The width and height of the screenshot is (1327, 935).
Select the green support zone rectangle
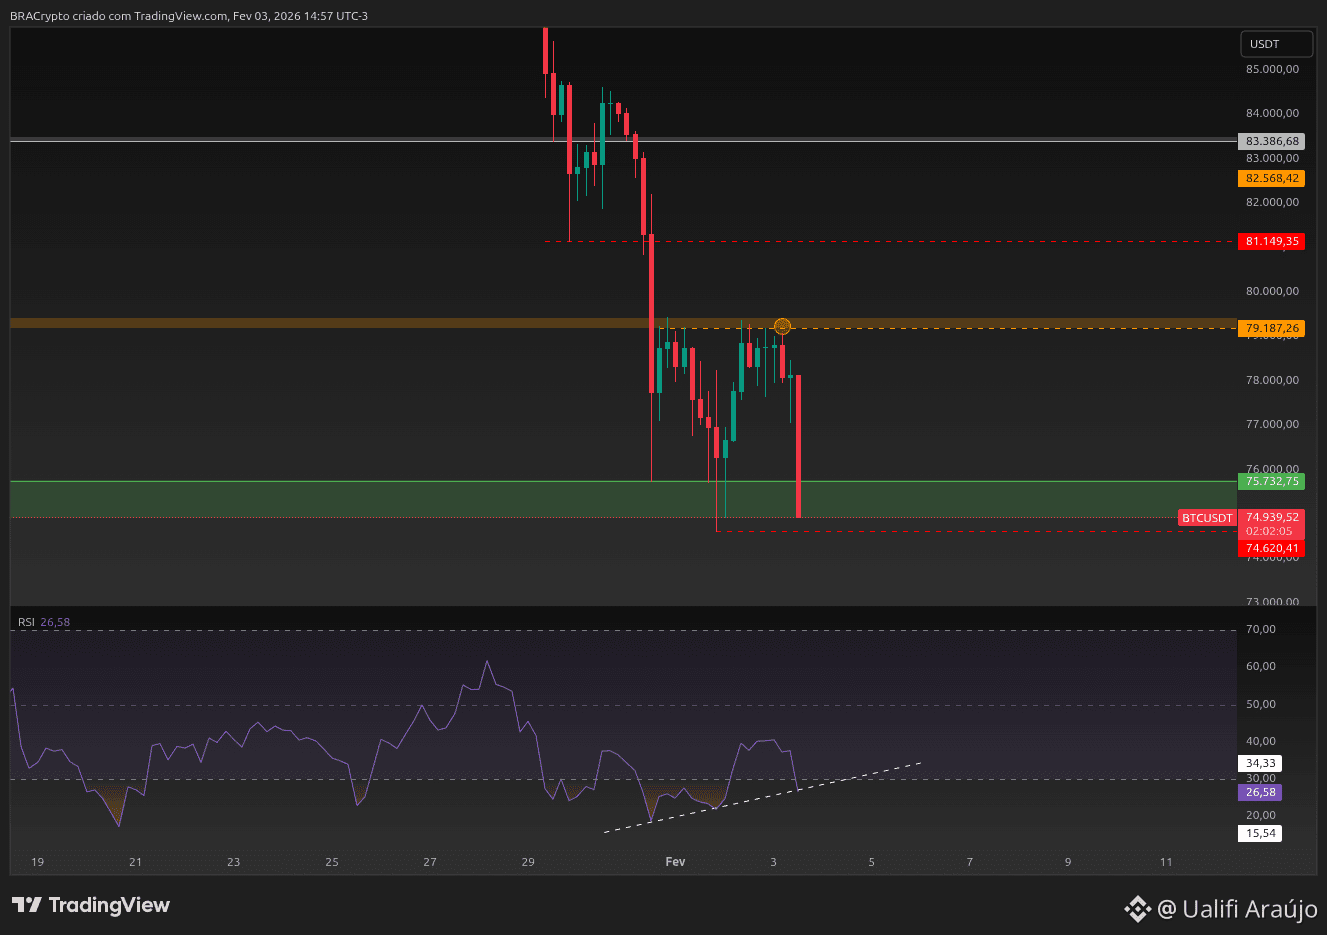pos(623,499)
